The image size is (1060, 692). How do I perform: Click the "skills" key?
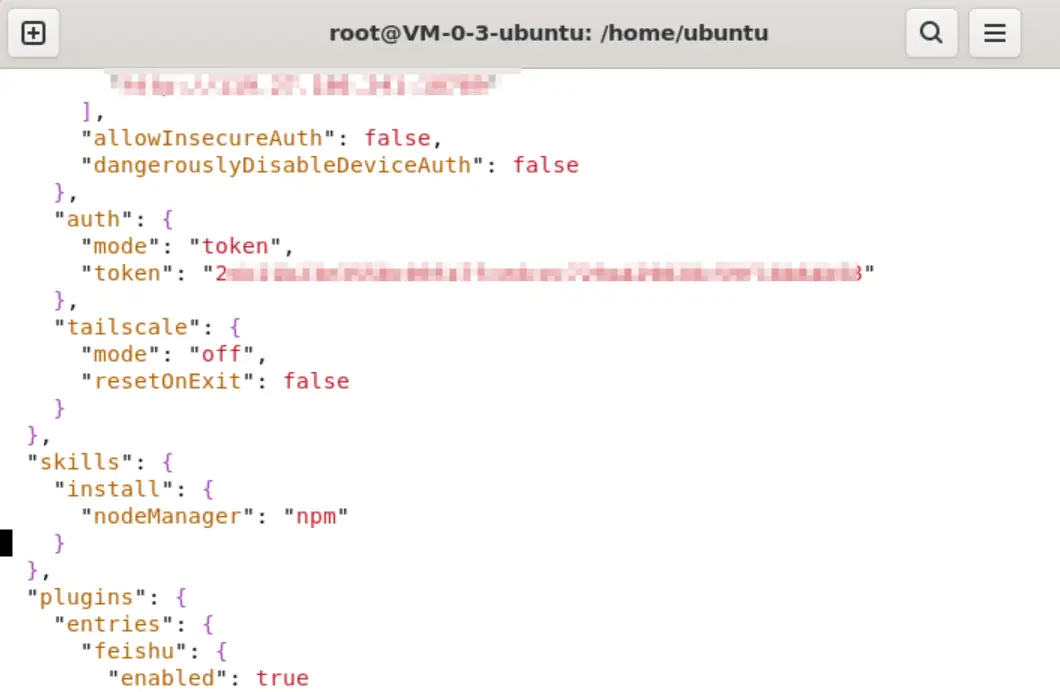pyautogui.click(x=80, y=462)
